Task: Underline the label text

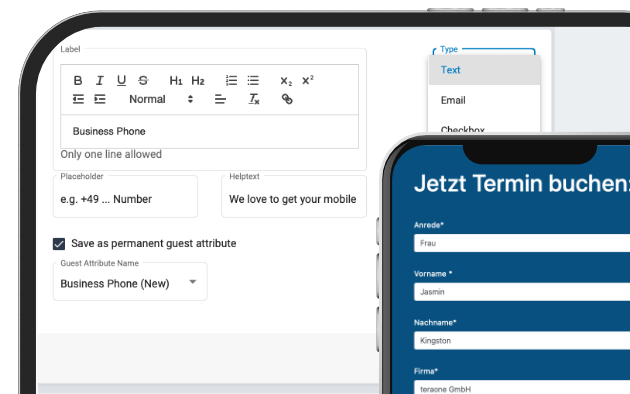Action: [x=121, y=80]
